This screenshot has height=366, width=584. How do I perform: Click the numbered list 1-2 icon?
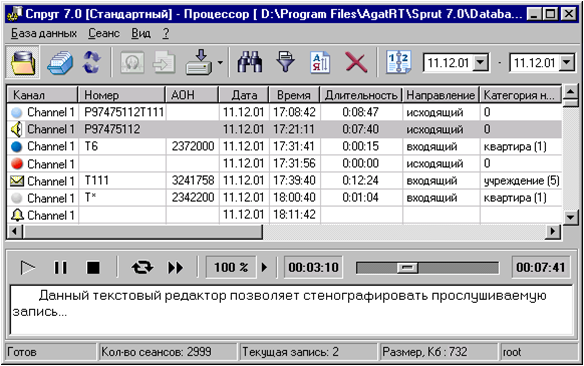[x=399, y=62]
